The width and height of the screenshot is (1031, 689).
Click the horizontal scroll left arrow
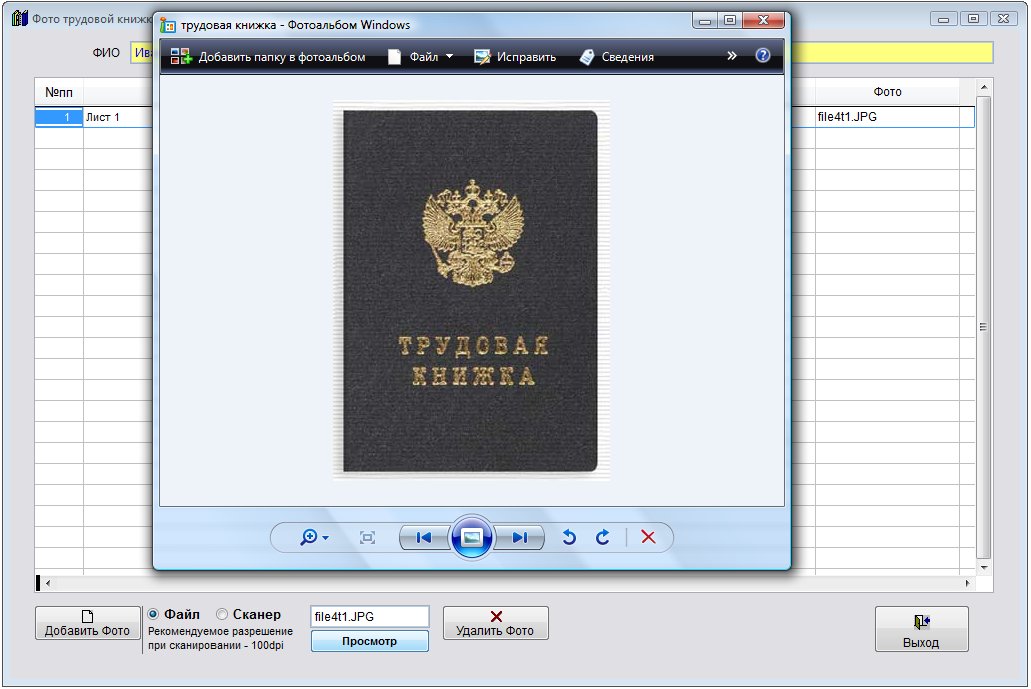coord(47,583)
